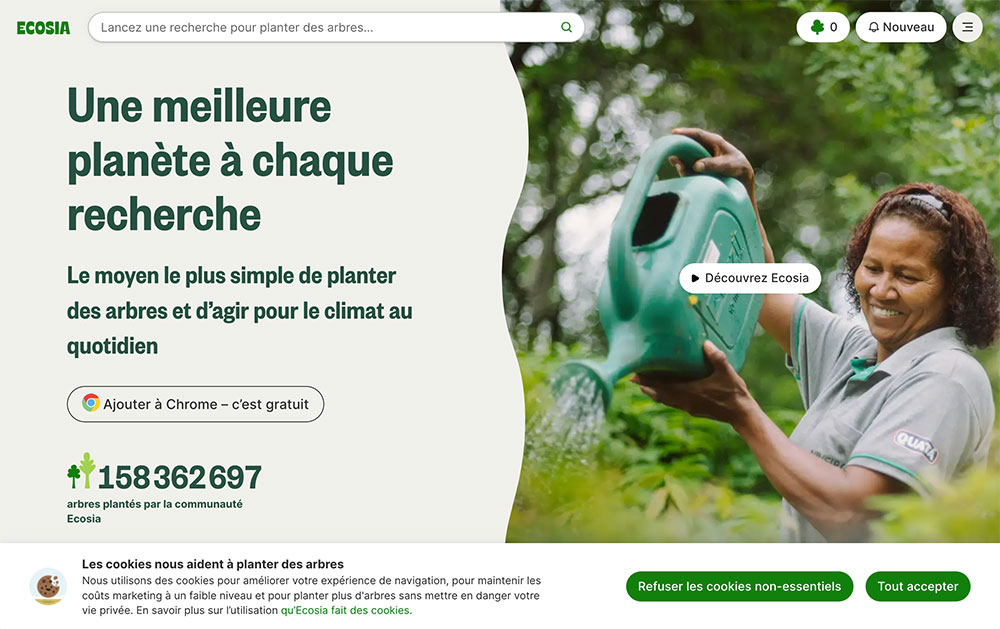The image size is (1000, 629).
Task: Open the Nouveau notifications button
Action: click(x=901, y=27)
